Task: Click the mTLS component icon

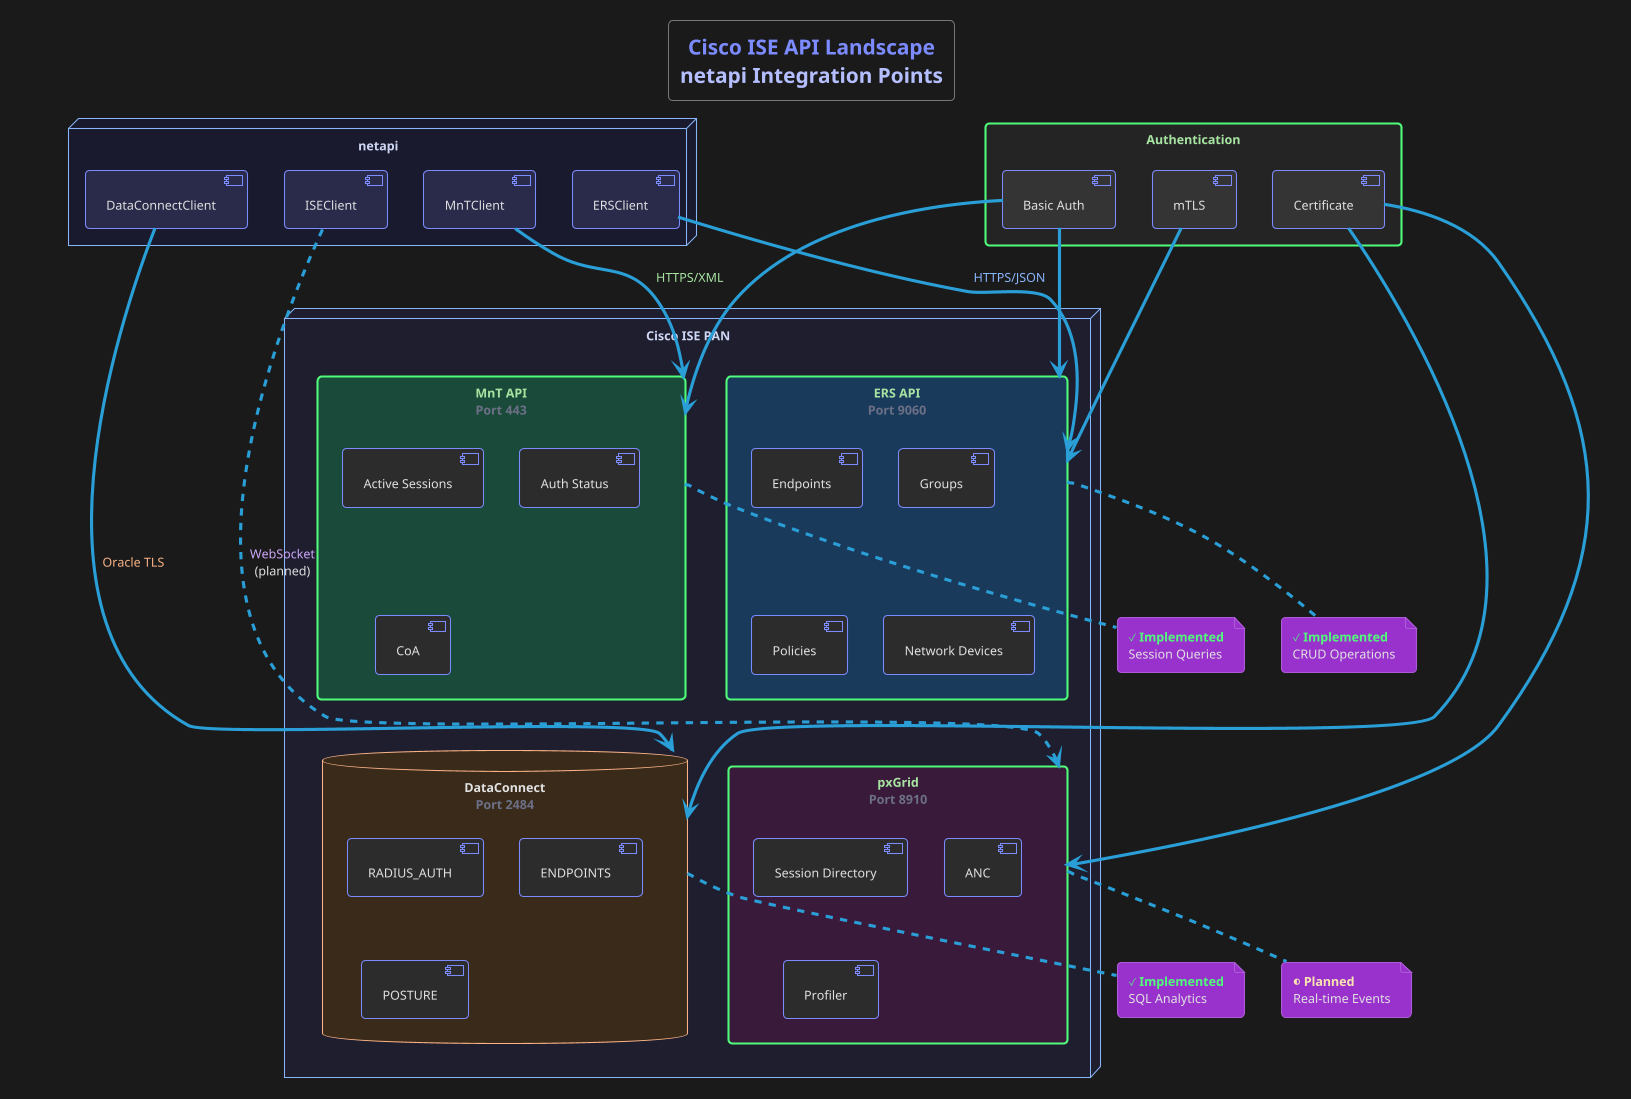Action: (x=1221, y=180)
